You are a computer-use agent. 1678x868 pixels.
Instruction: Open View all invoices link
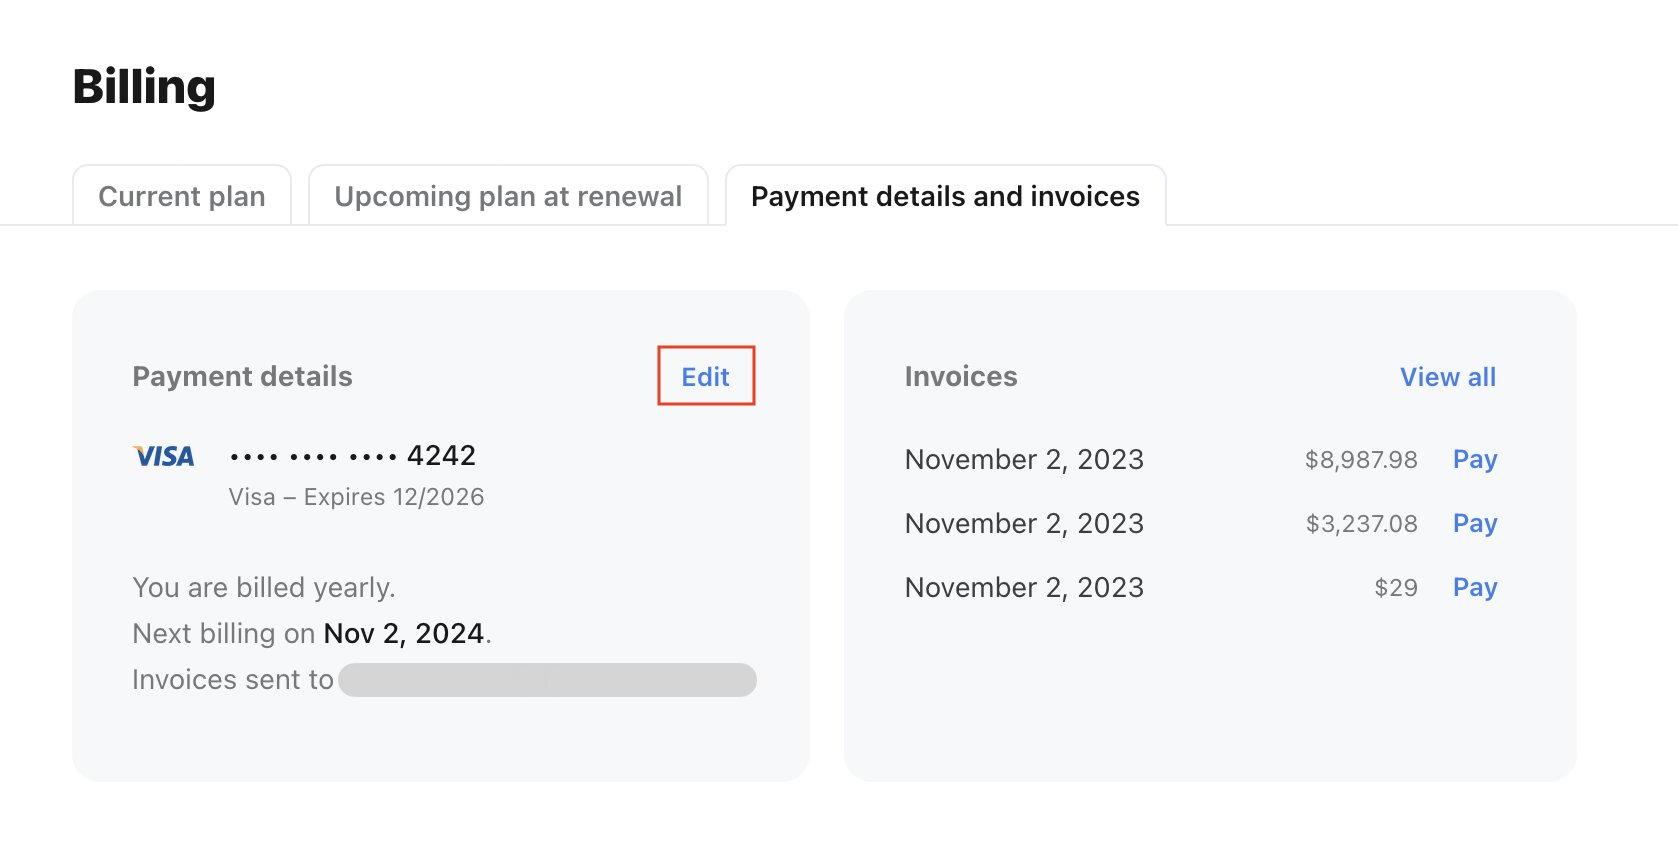[1448, 376]
